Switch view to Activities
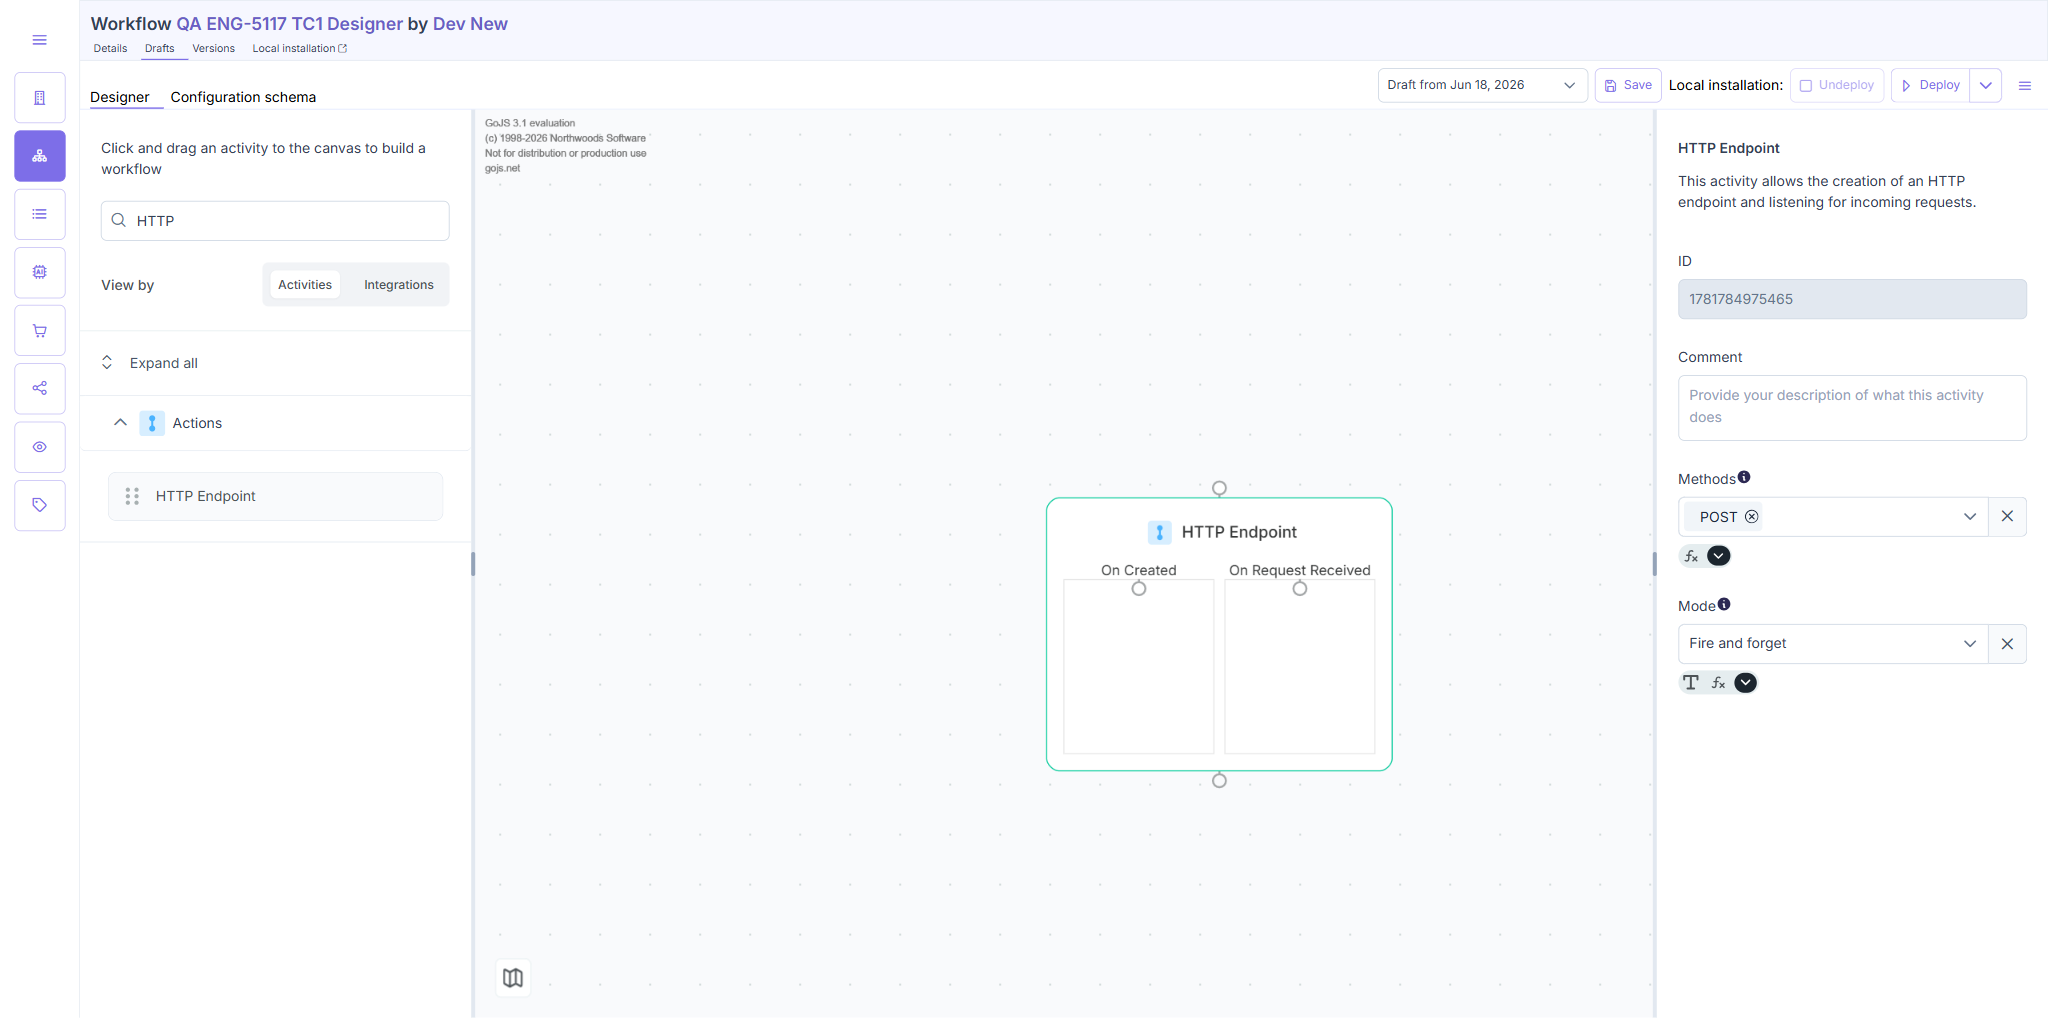This screenshot has height=1018, width=2048. (x=305, y=285)
